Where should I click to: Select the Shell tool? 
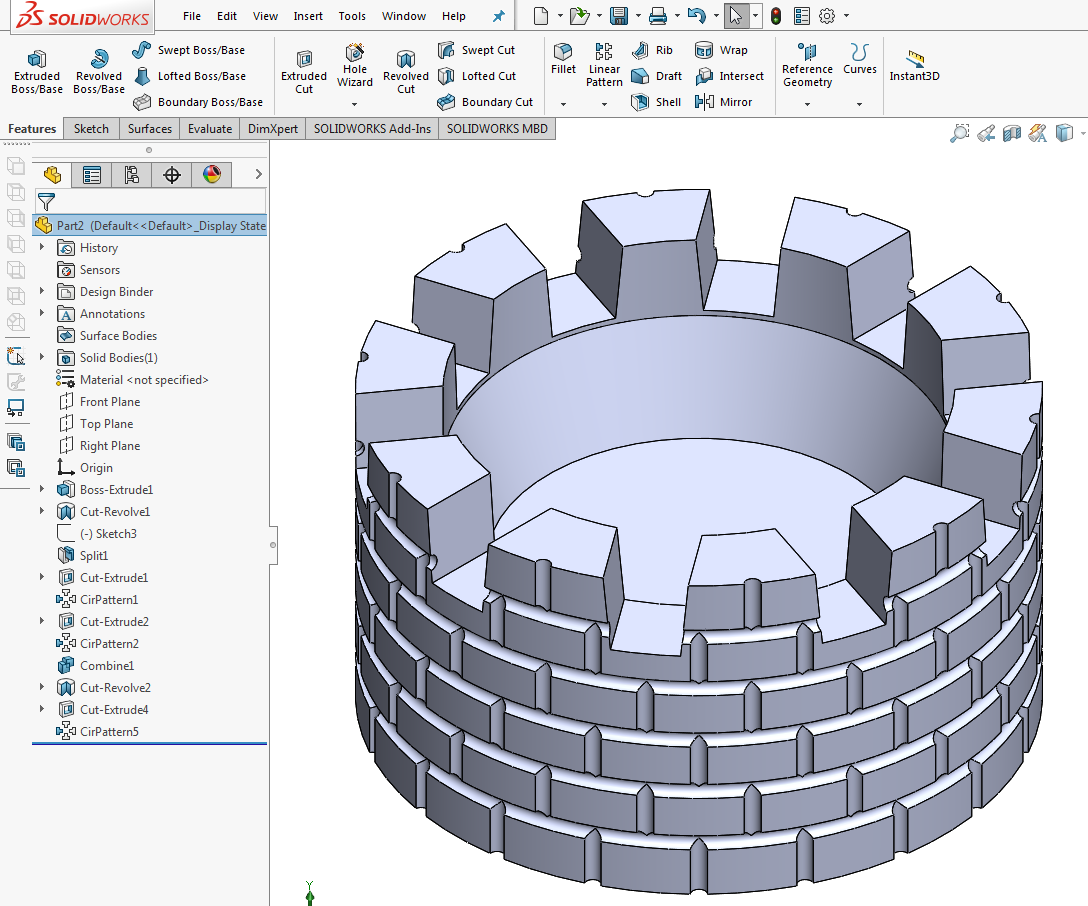pyautogui.click(x=656, y=102)
